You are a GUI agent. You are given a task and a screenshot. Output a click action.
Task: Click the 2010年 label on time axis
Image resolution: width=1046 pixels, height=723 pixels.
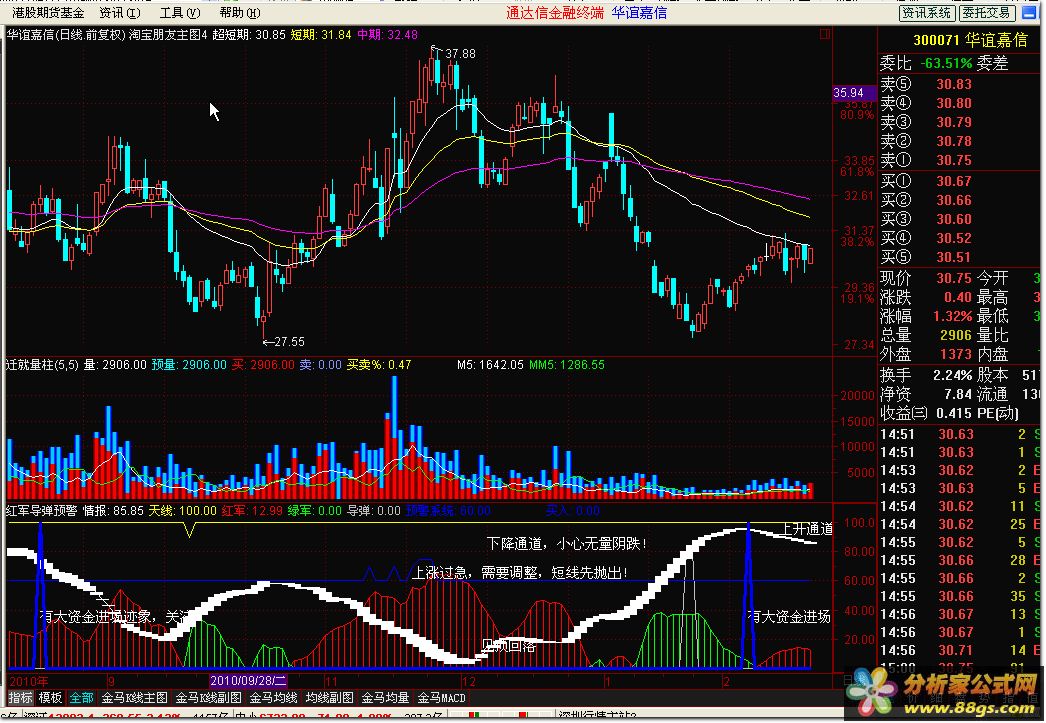click(29, 681)
